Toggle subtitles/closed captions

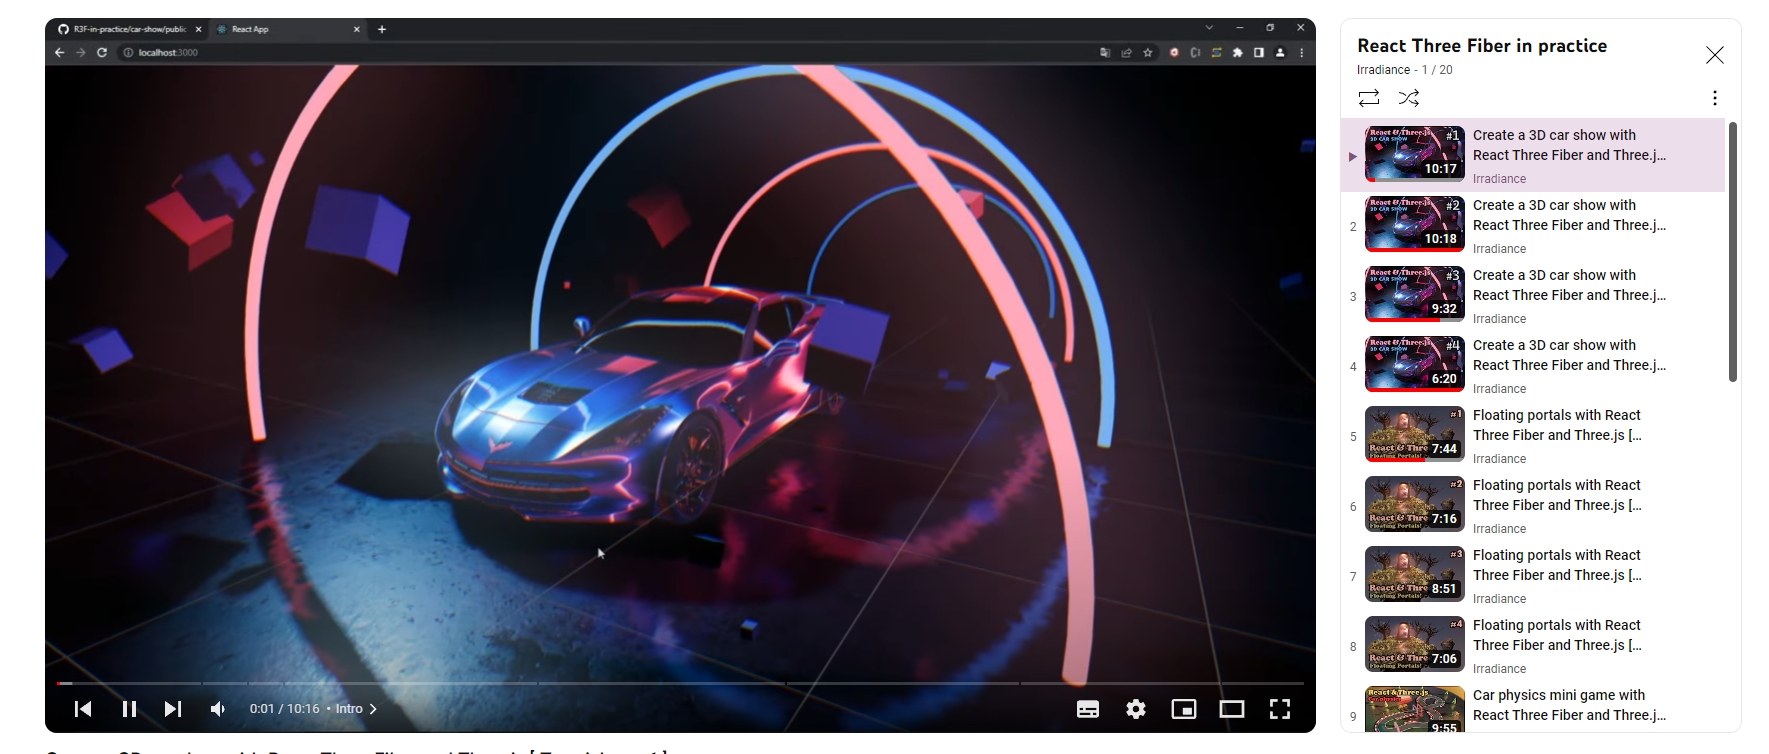1088,709
